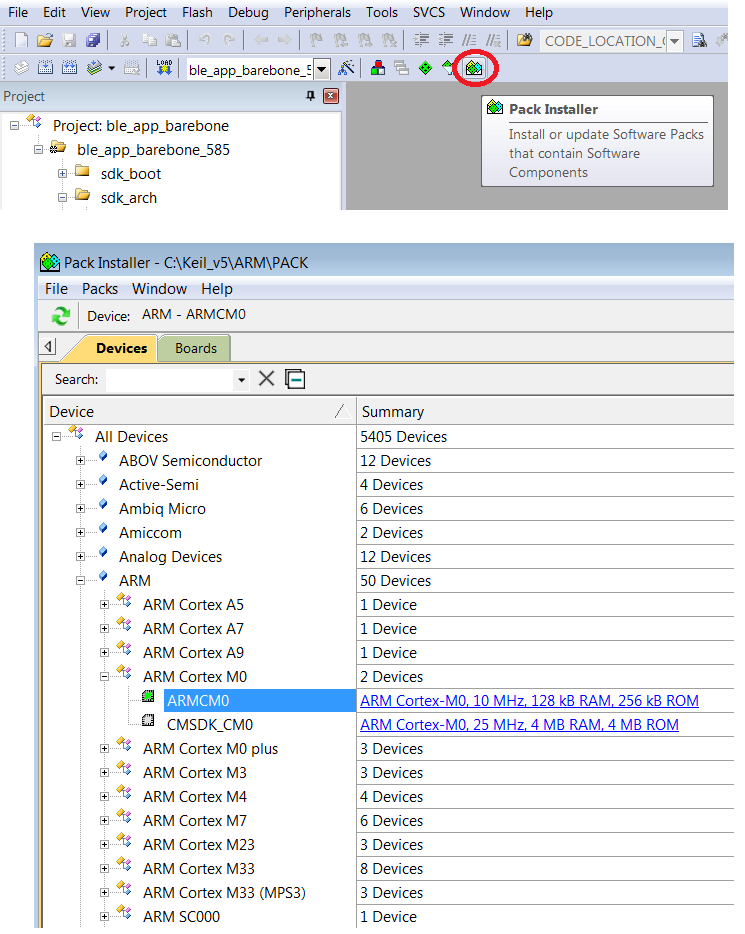This screenshot has height=934, width=745.
Task: Clear the device search with the X icon
Action: click(267, 379)
